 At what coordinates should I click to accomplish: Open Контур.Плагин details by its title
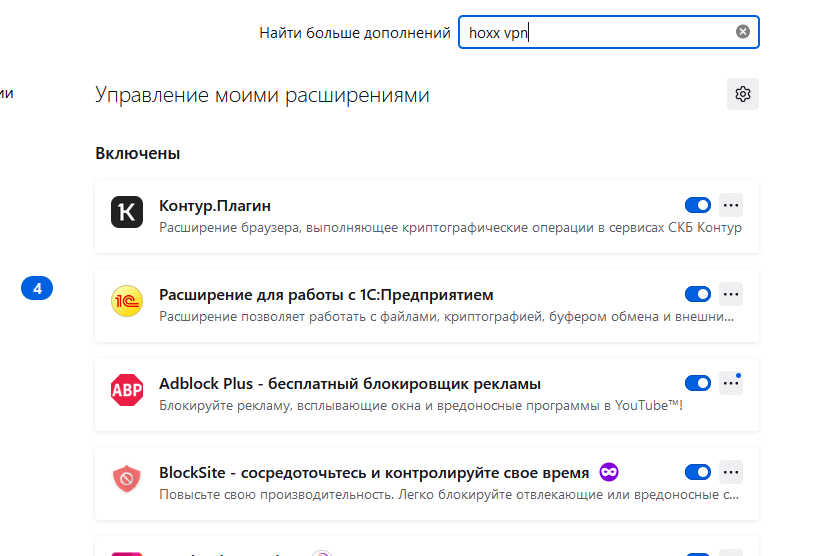click(x=215, y=206)
